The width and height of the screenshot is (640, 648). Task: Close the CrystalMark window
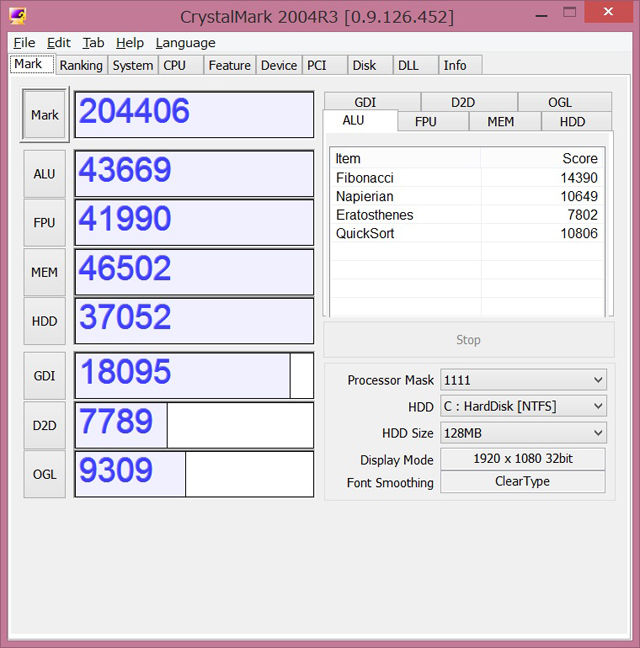click(x=608, y=12)
